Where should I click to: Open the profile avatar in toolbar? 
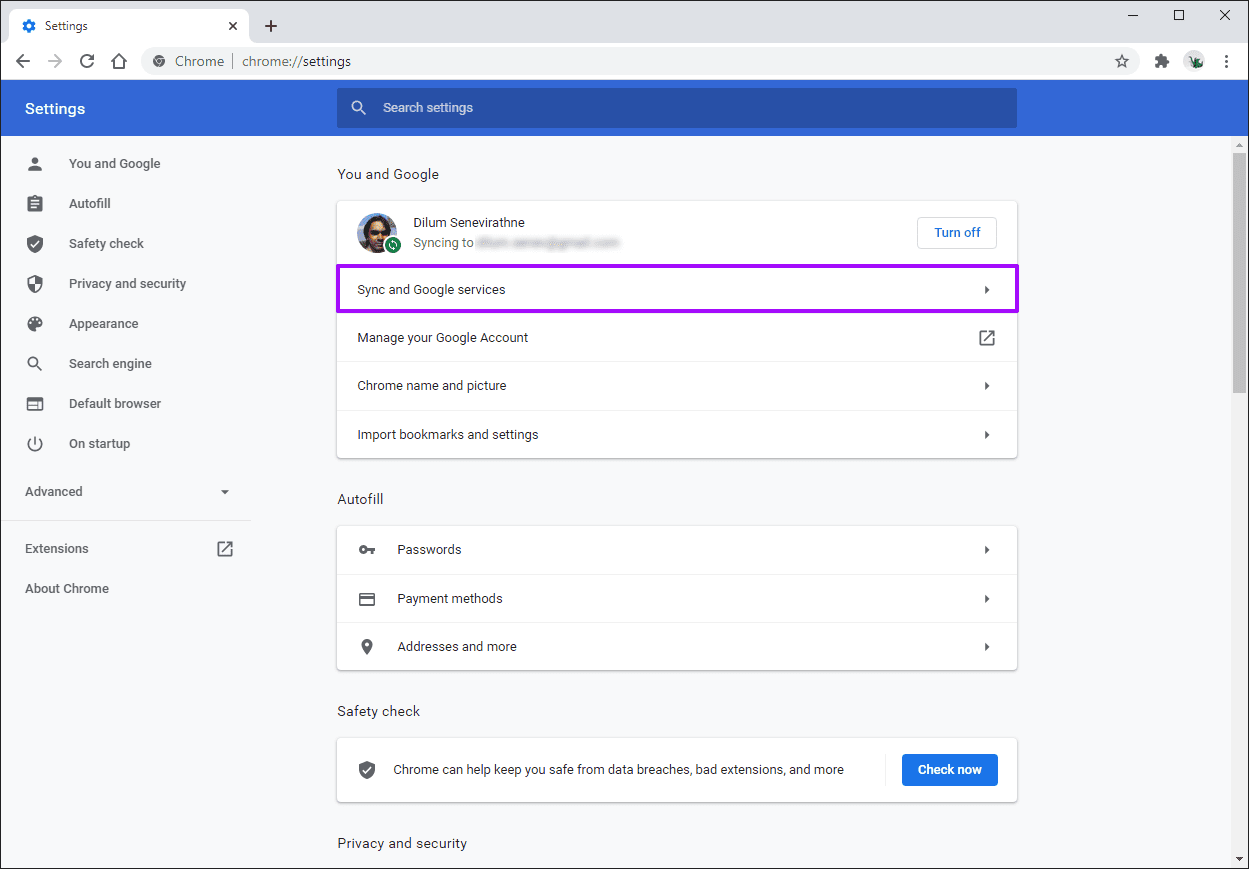[x=1194, y=61]
